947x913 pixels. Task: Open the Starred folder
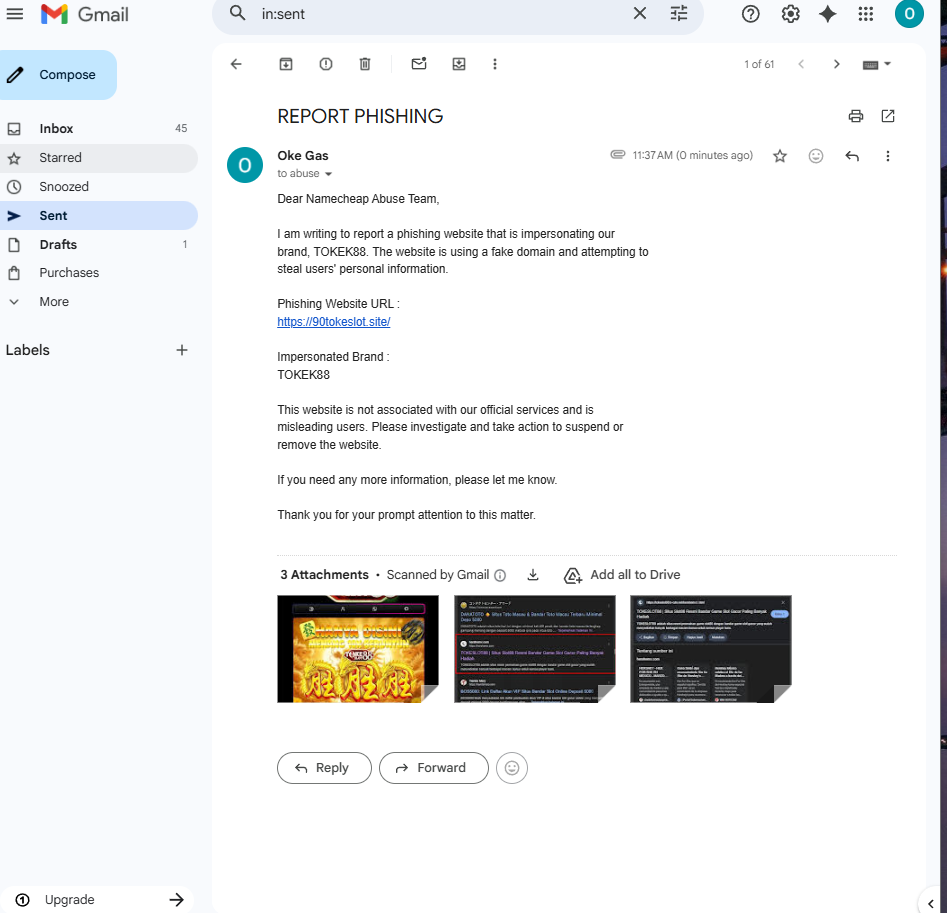98,158
